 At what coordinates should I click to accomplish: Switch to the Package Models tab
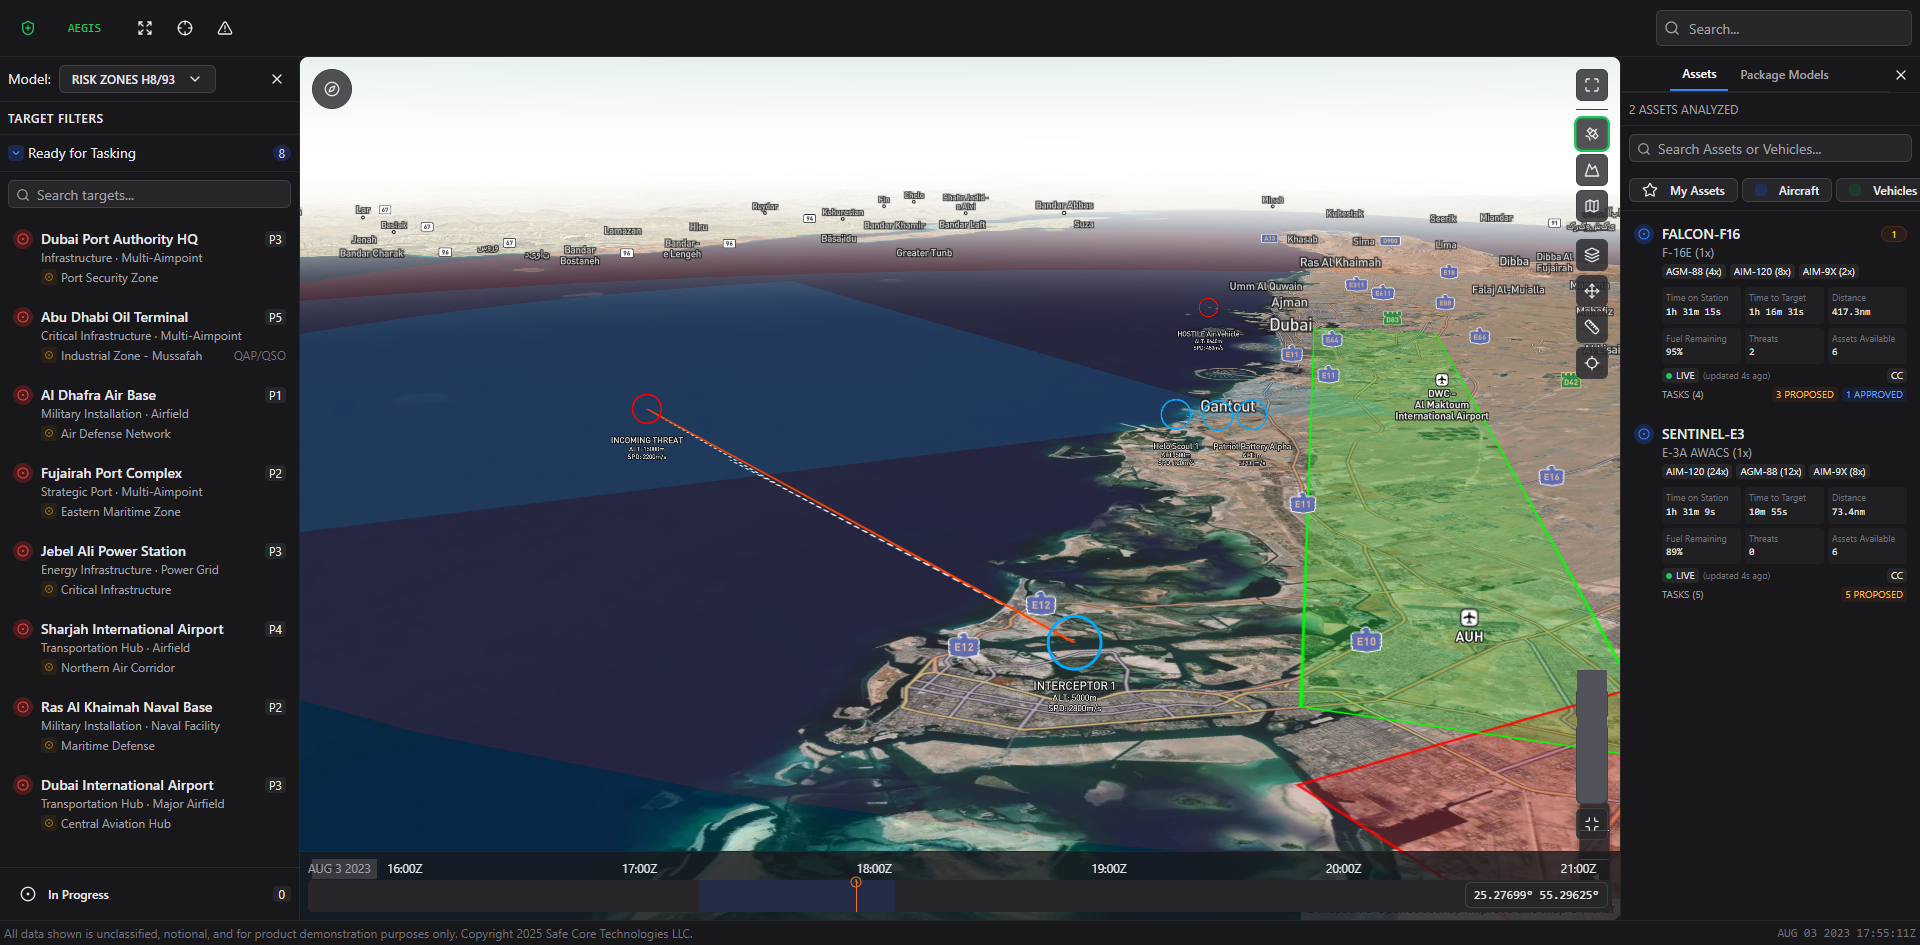[1784, 75]
